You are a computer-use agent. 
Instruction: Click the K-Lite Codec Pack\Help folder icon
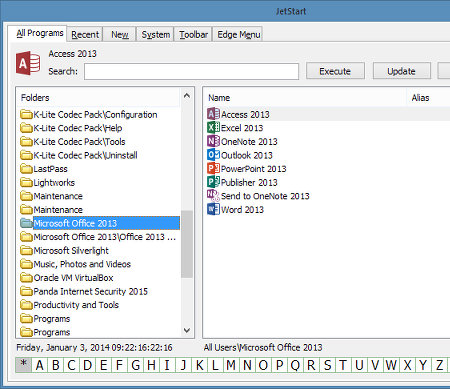click(x=26, y=128)
